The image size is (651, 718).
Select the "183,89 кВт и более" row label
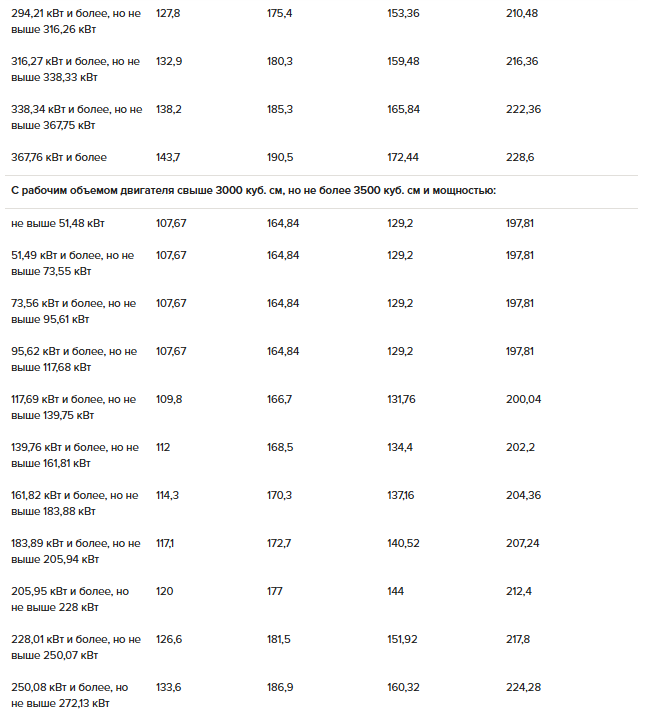76,551
